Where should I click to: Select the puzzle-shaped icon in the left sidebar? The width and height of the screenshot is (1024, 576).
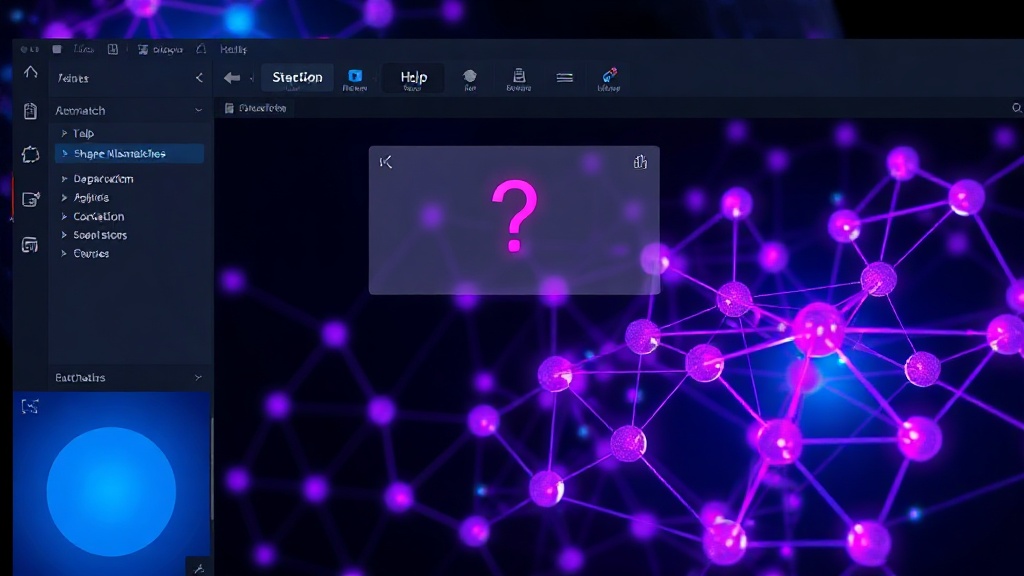point(30,155)
